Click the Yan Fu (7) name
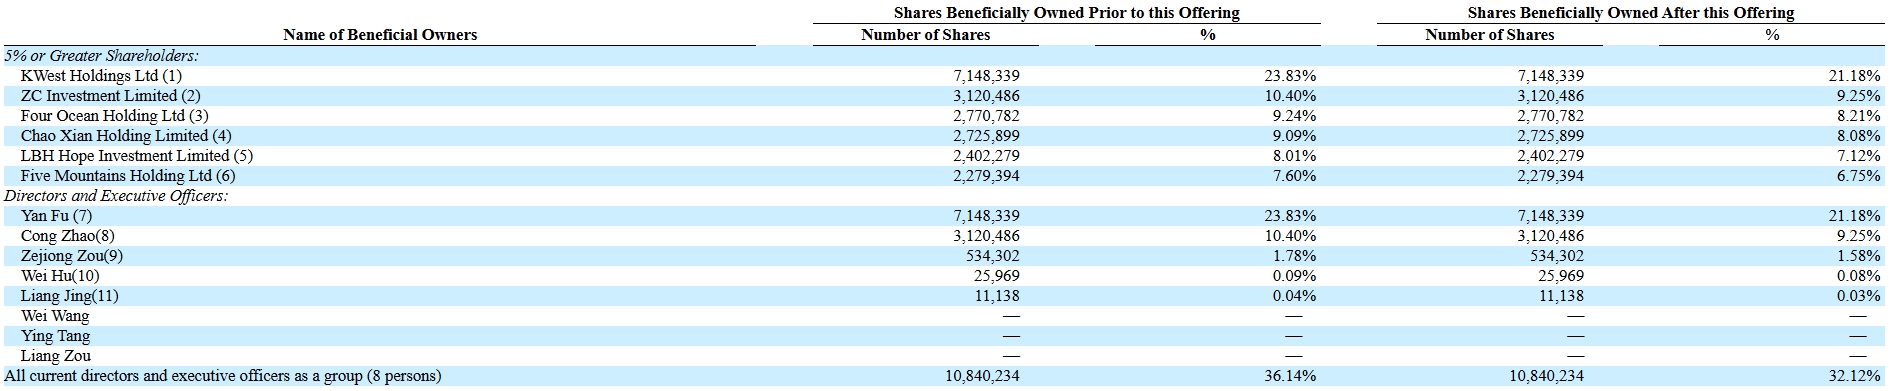This screenshot has width=1891, height=391. 56,216
